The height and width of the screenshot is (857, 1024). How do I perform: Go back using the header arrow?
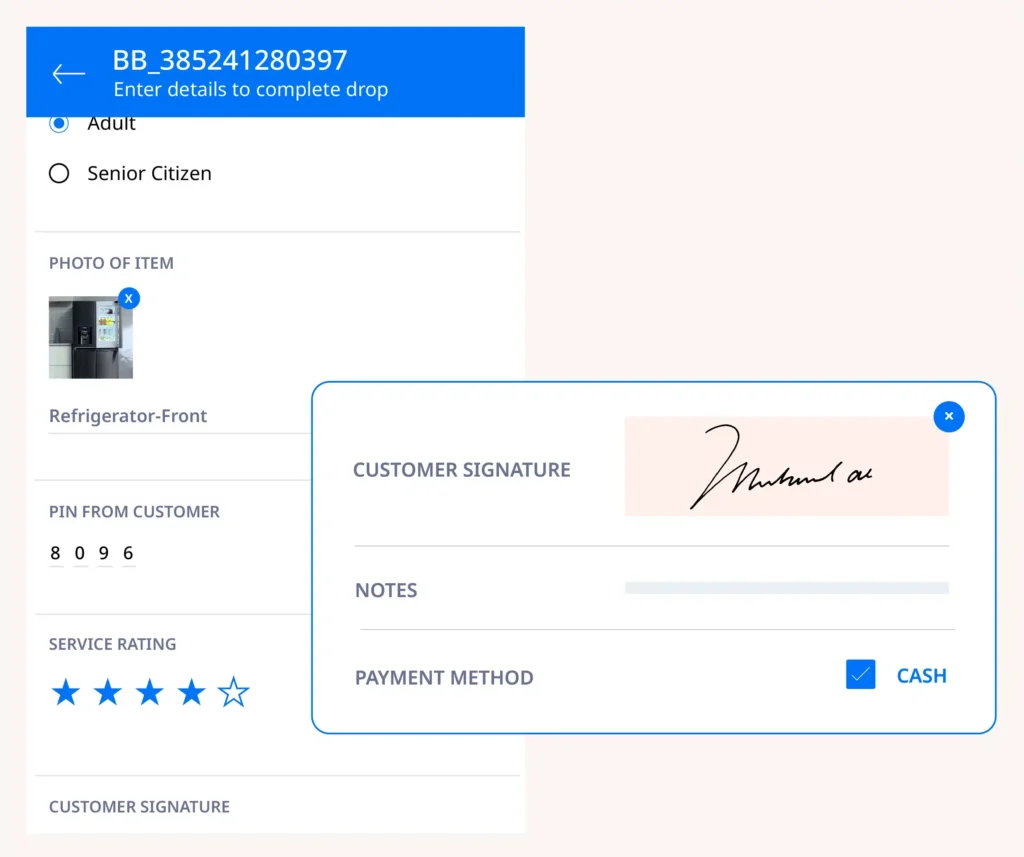[68, 74]
